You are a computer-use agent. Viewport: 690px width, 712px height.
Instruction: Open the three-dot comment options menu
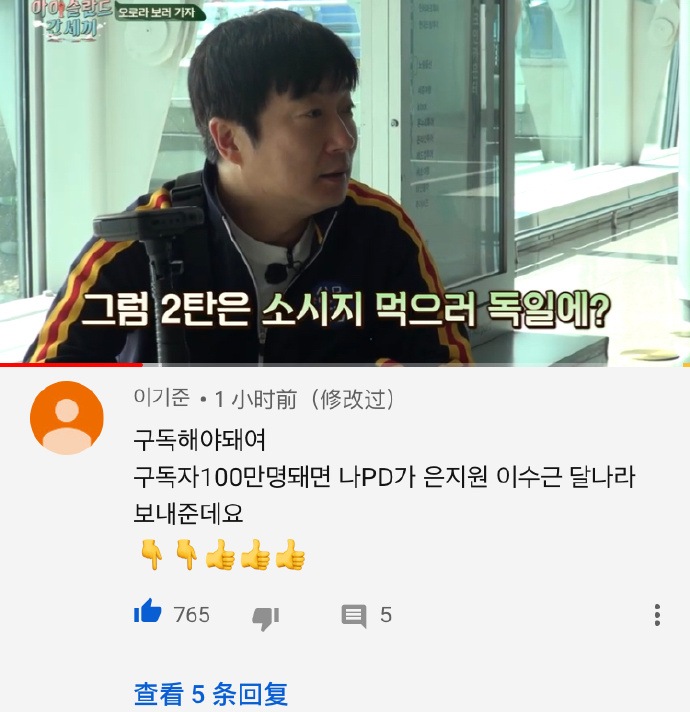(657, 615)
